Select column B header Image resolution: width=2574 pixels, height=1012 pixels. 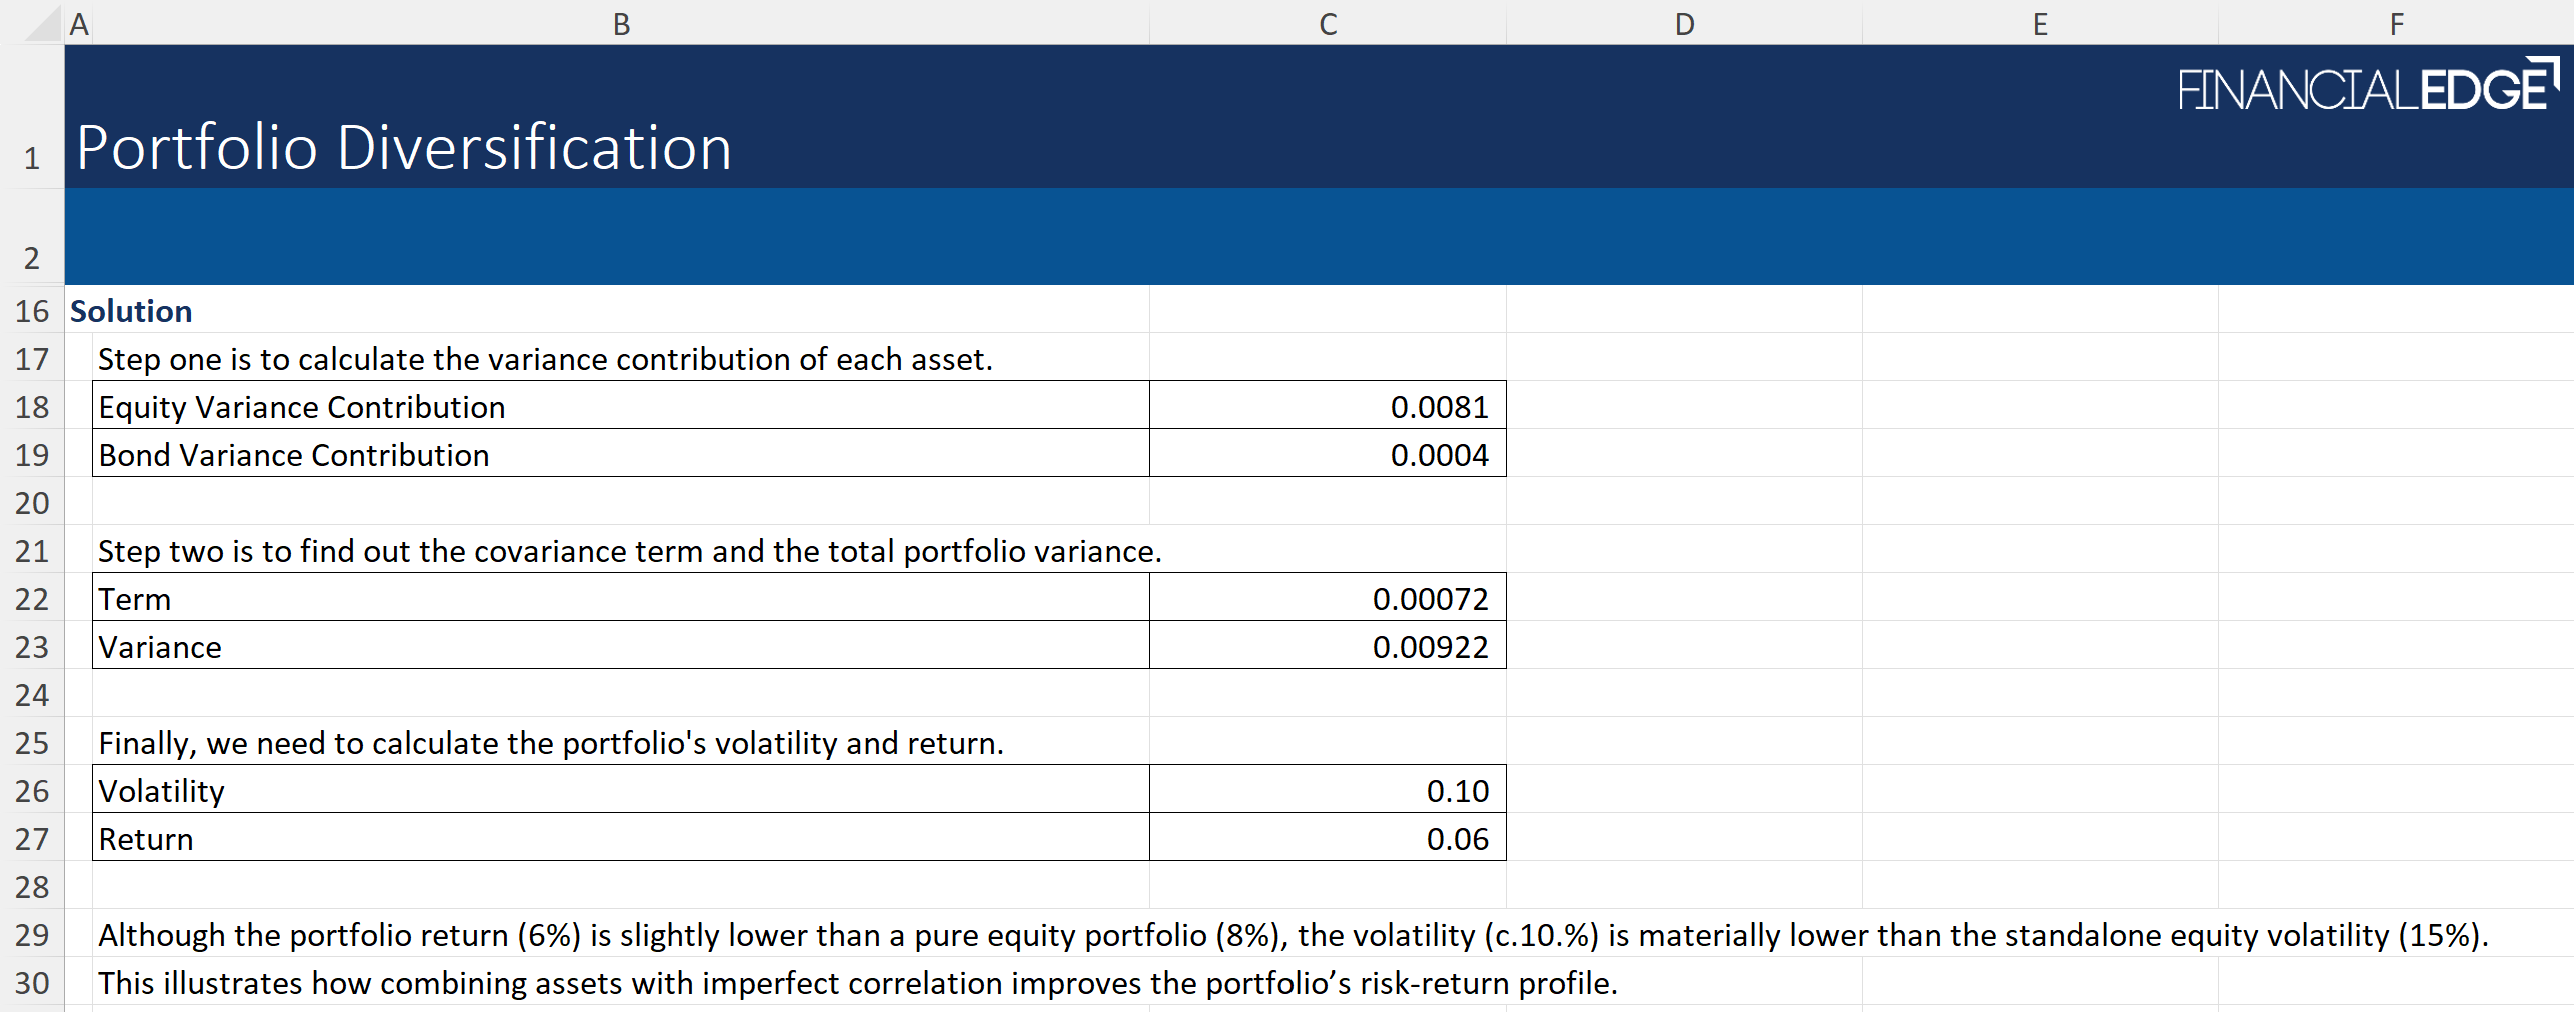click(x=620, y=24)
